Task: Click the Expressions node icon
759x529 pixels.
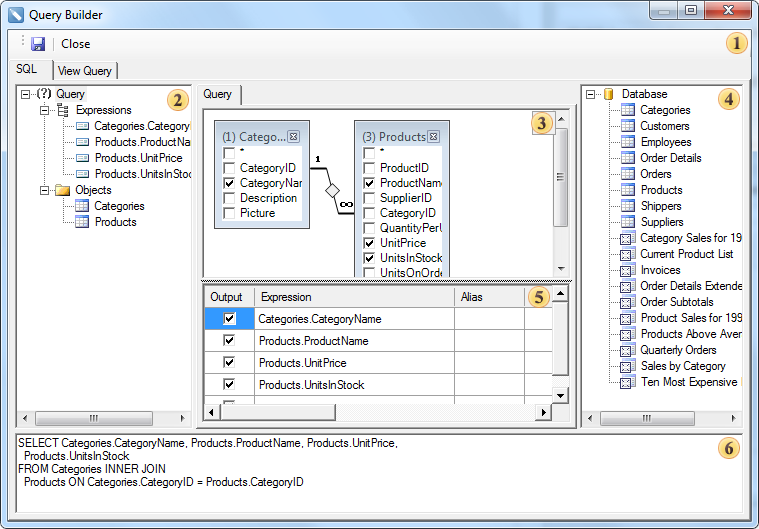Action: pyautogui.click(x=62, y=110)
